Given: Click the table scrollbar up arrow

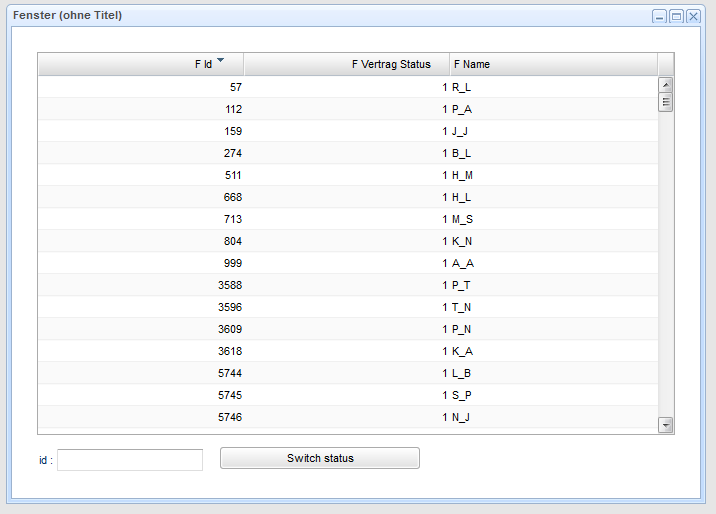Looking at the screenshot, I should coord(666,84).
